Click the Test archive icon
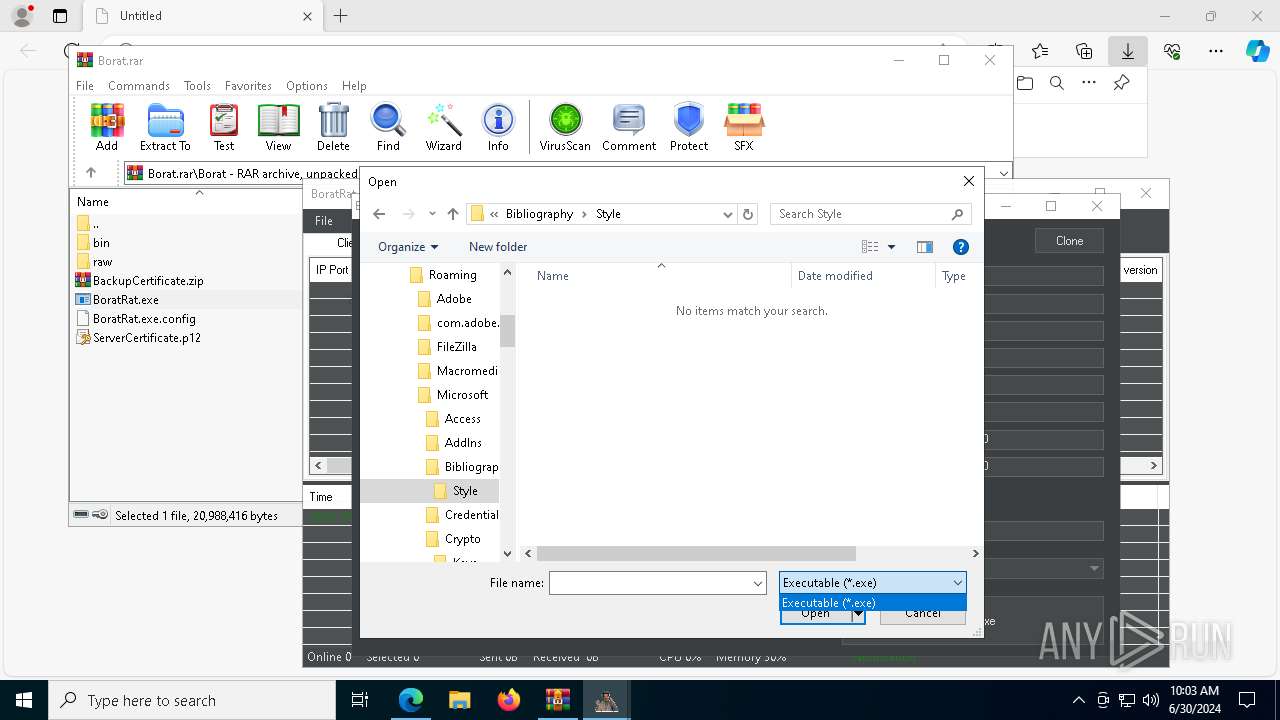1280x720 pixels. [x=224, y=127]
